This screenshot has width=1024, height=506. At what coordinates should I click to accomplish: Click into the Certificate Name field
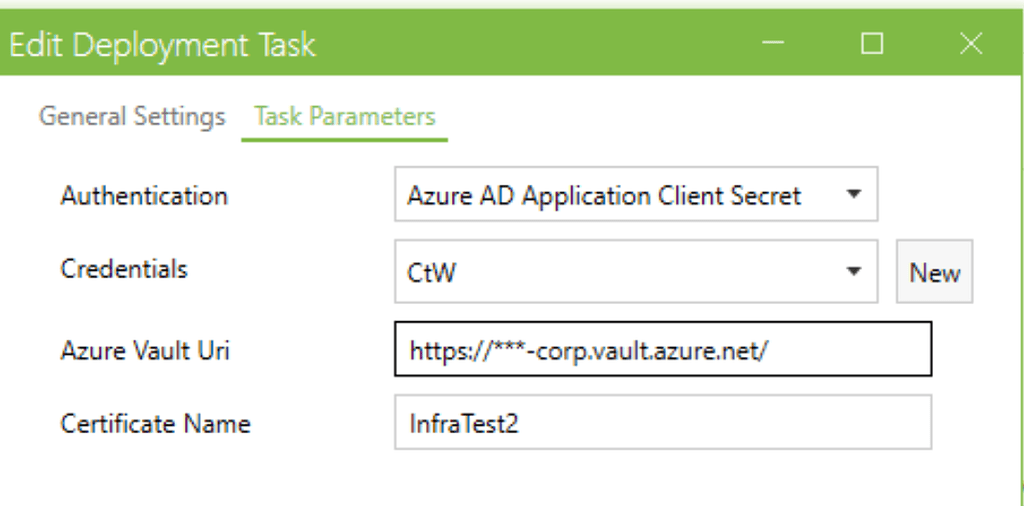(663, 422)
